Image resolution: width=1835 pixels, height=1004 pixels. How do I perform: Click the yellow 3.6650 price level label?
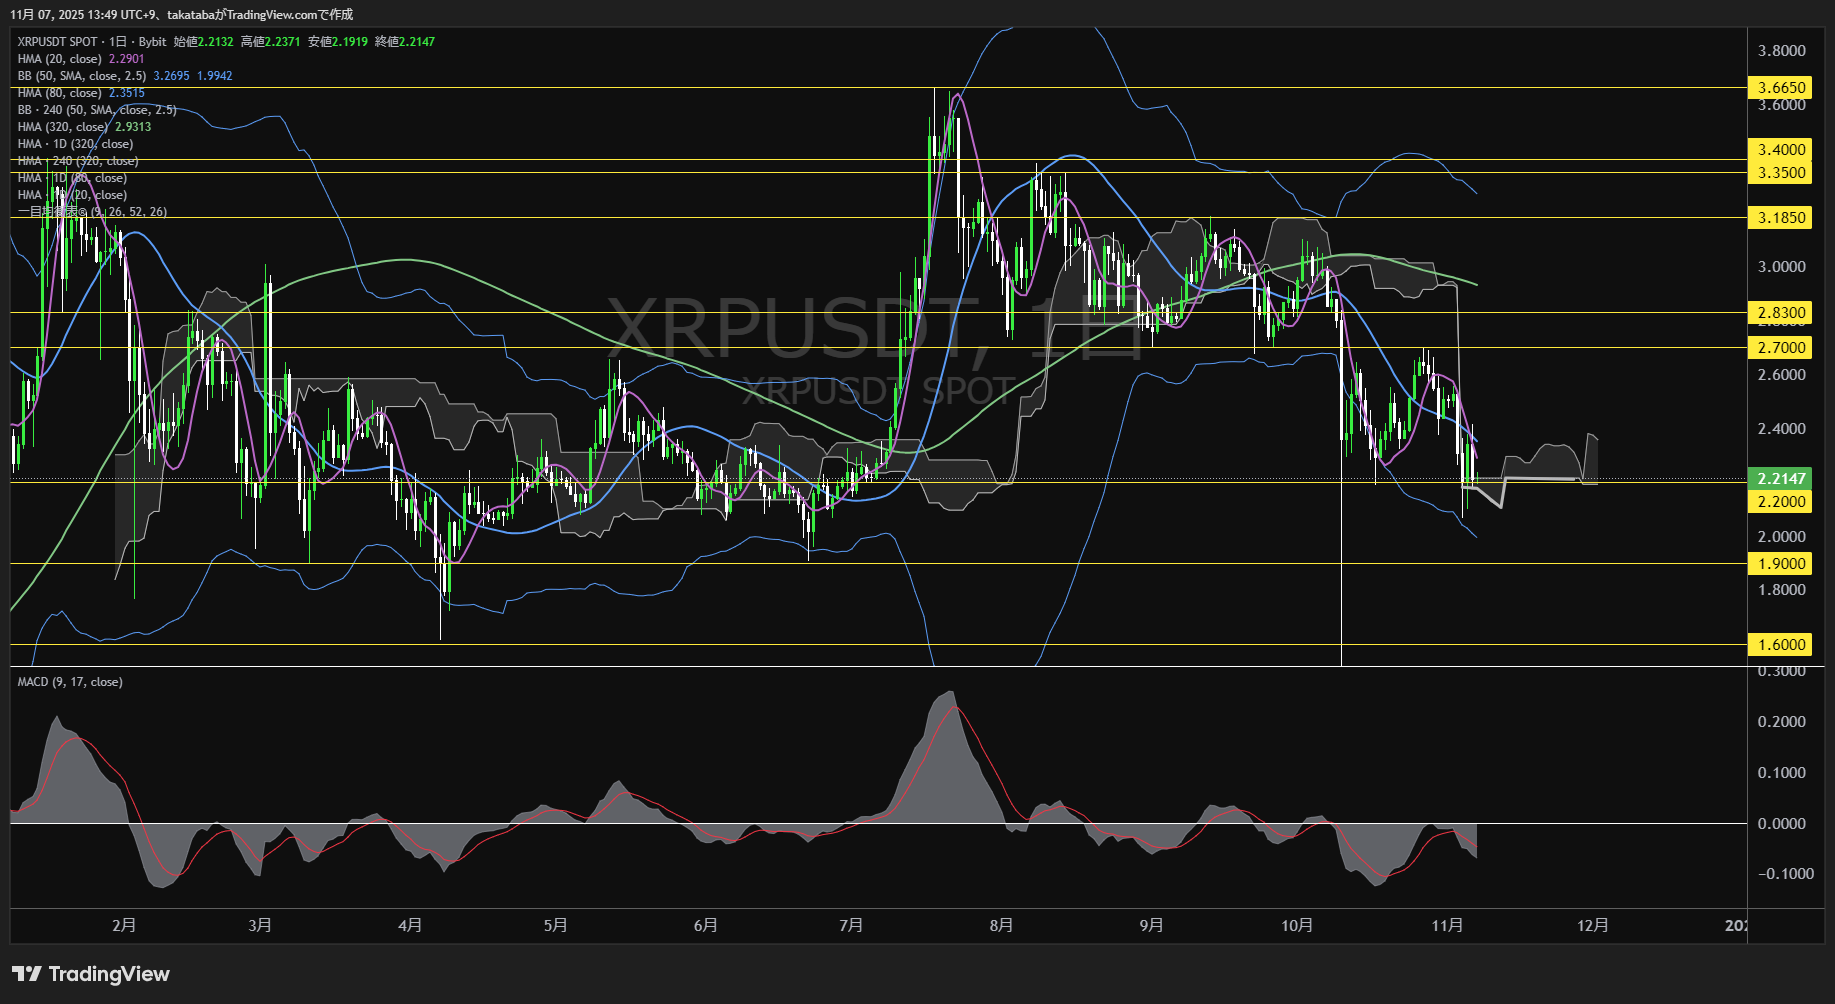tap(1779, 87)
